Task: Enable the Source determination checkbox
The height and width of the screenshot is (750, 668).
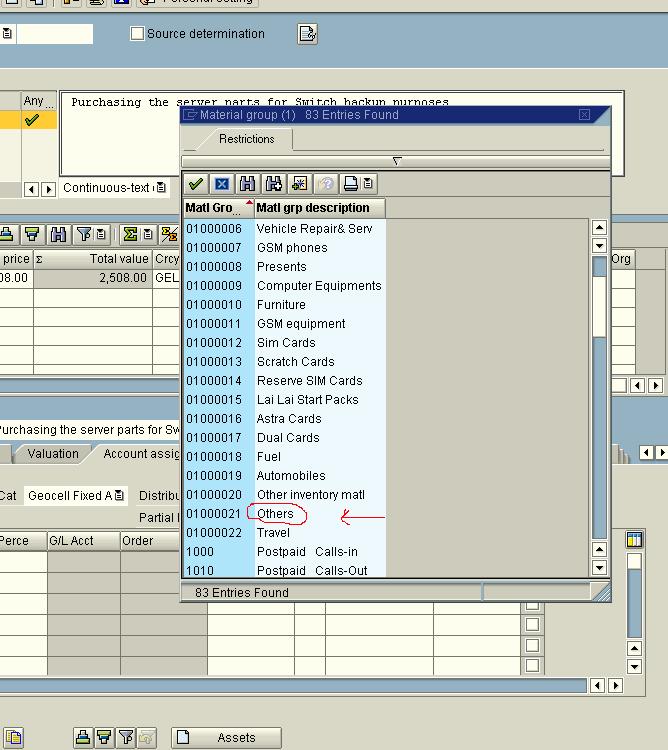Action: (x=138, y=34)
